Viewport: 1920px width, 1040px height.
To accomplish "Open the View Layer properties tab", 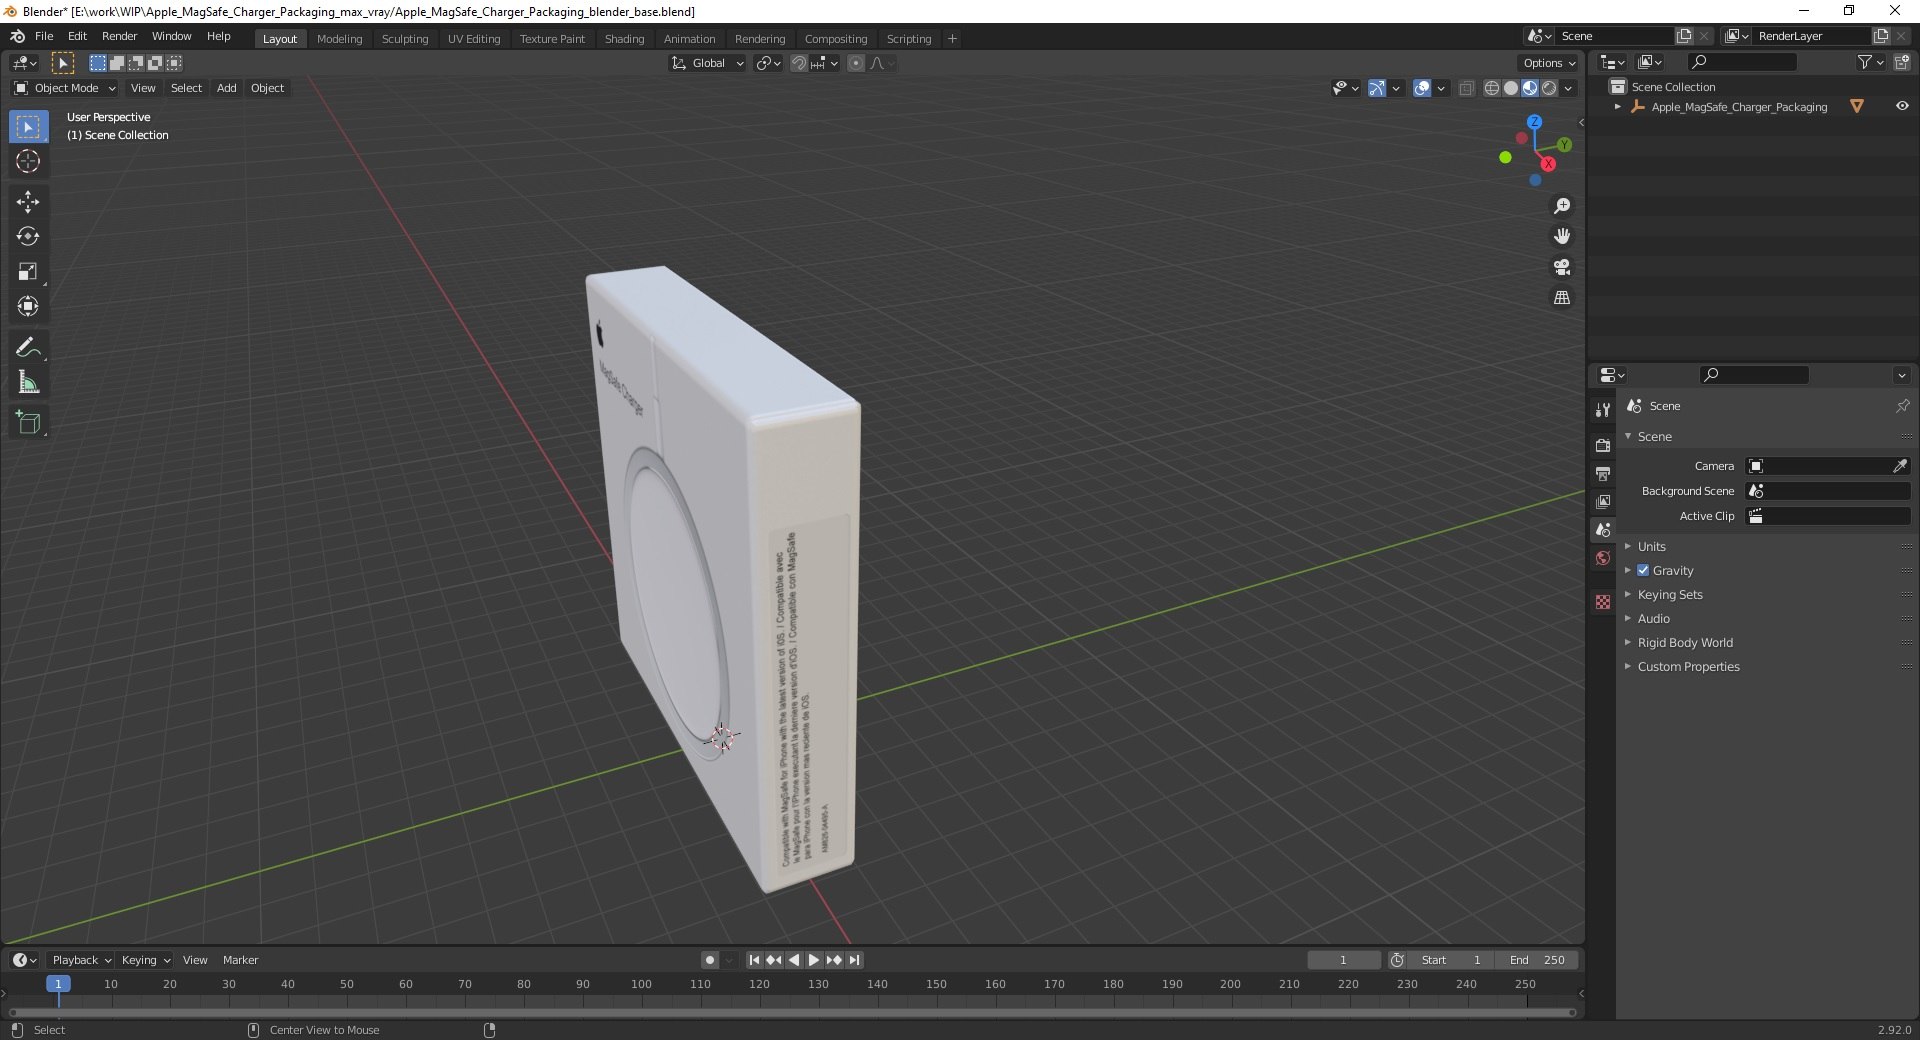I will click(1603, 501).
